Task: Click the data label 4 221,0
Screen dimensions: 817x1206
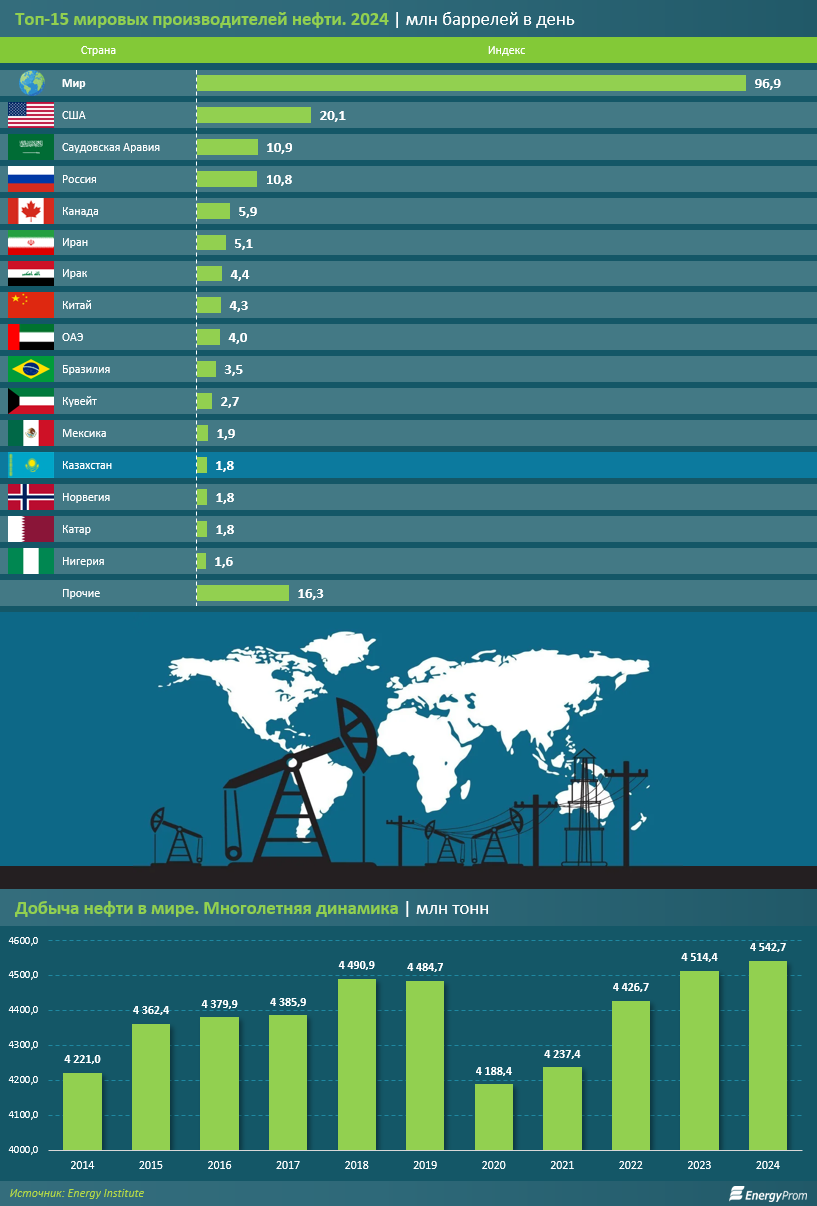Action: (82, 1059)
